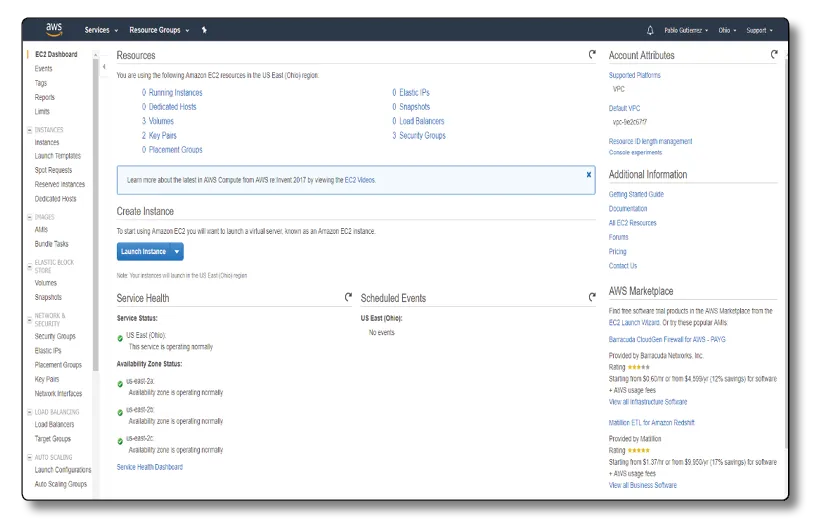Dismiss the re:Invent 2017 info banner

coord(589,174)
